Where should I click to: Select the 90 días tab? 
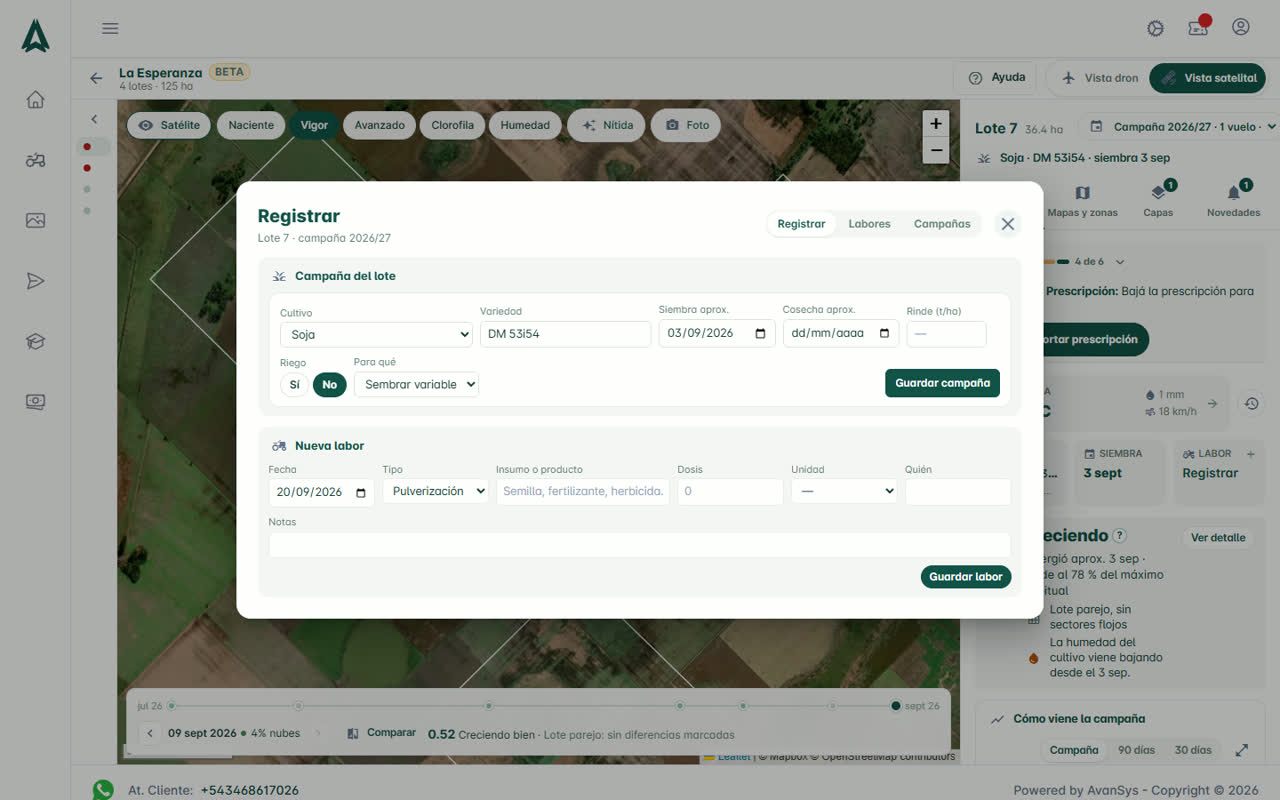point(1136,750)
